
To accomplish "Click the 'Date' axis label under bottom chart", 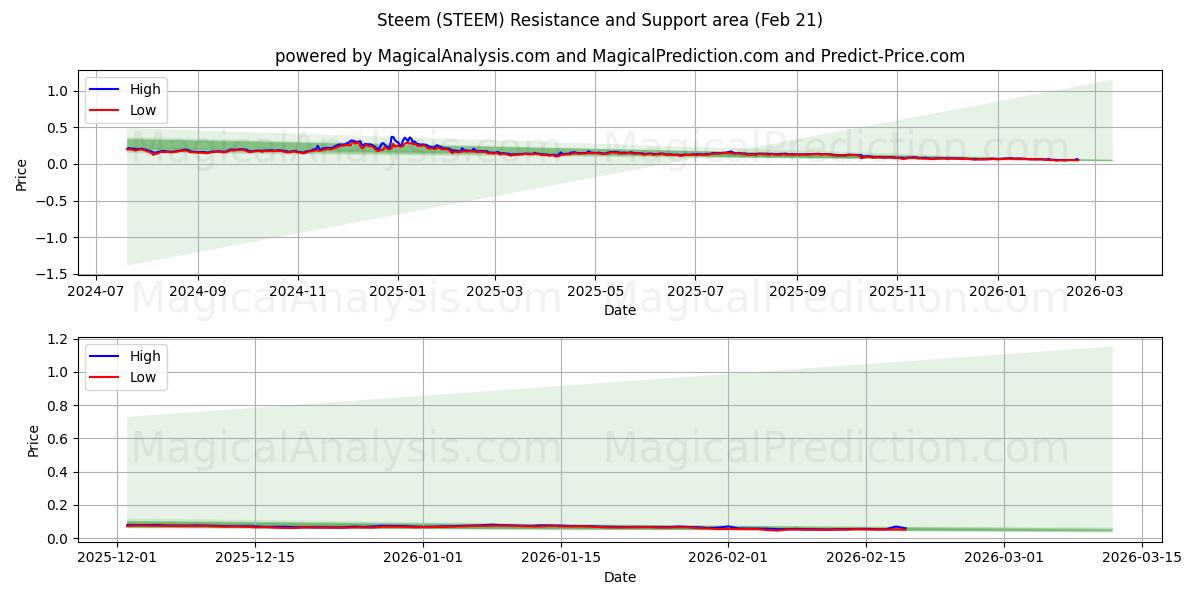I will tap(620, 577).
